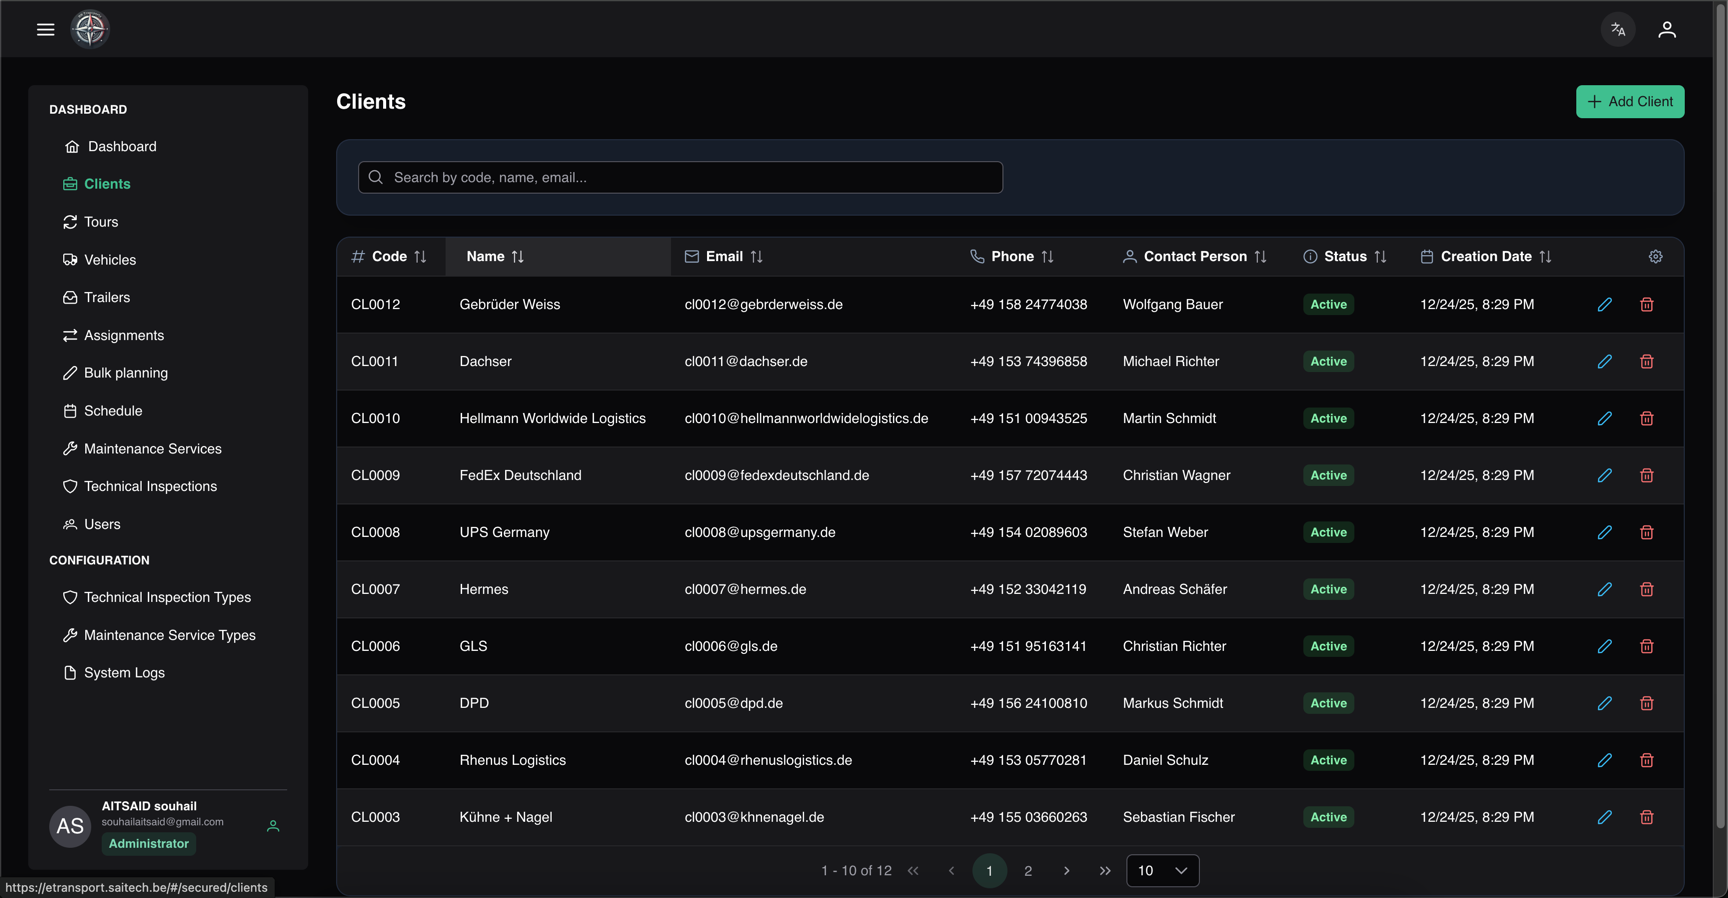The height and width of the screenshot is (898, 1728).
Task: Jump to last page of results
Action: 1105,871
